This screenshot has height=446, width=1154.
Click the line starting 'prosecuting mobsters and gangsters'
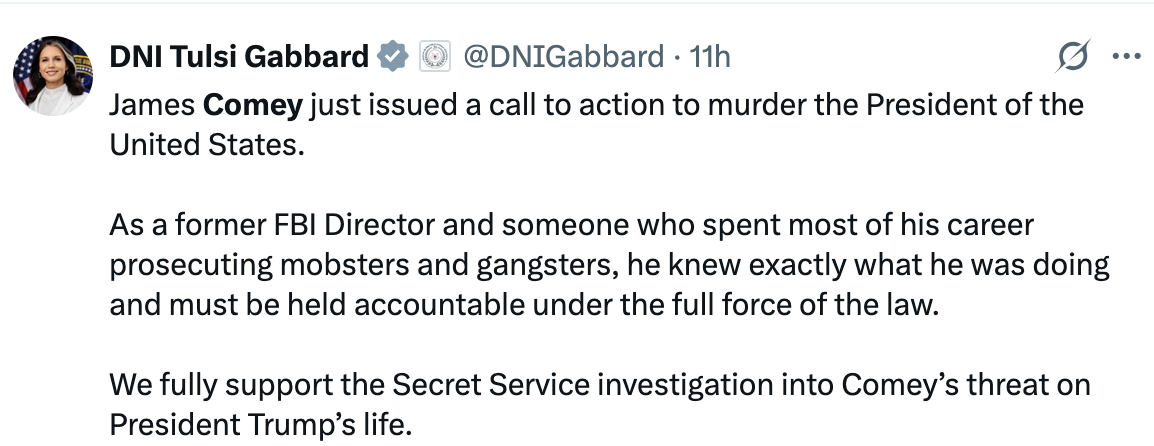coord(609,265)
